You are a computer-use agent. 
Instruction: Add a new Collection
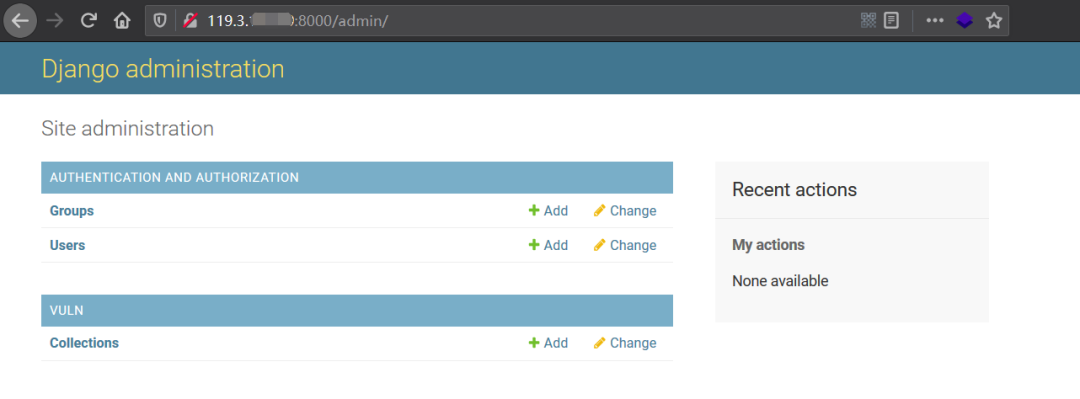tap(548, 343)
